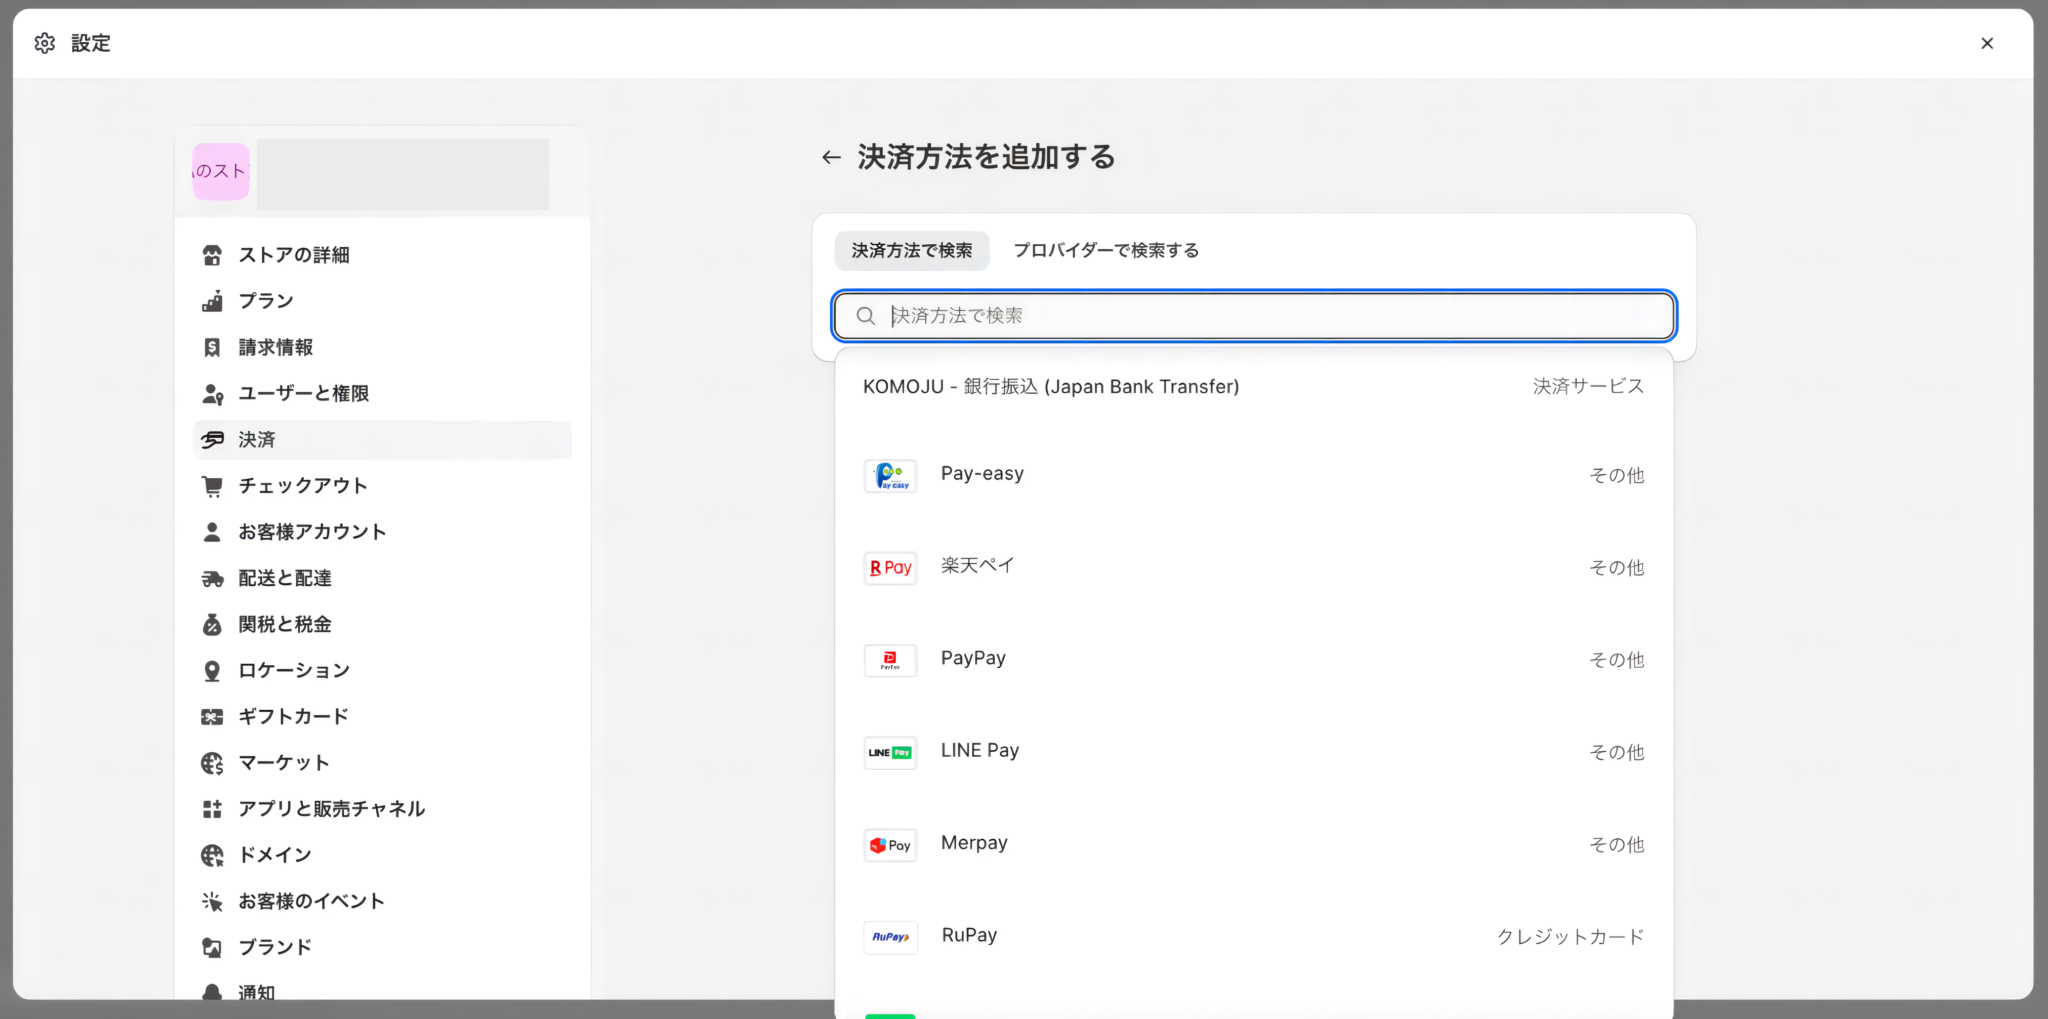Click the store avatar thumbnail in sidebar
Viewport: 2048px width, 1019px height.
click(220, 172)
